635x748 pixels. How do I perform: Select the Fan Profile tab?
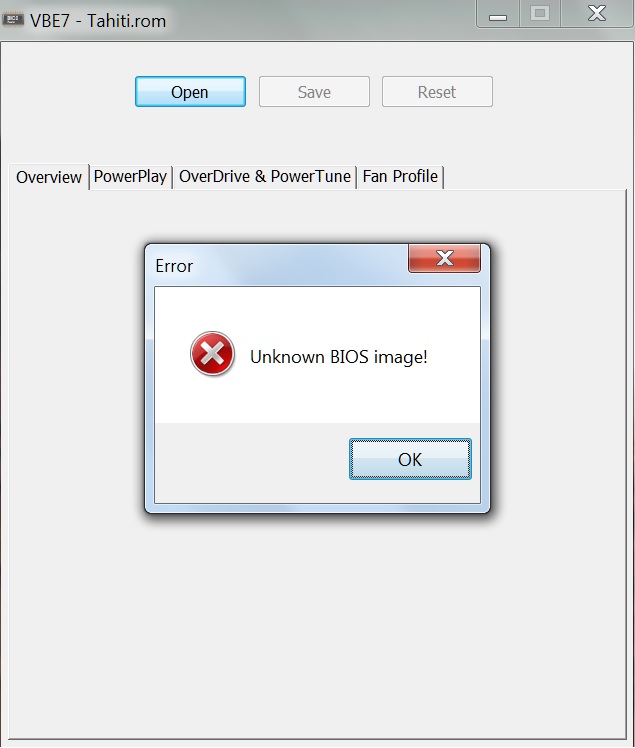click(x=400, y=177)
